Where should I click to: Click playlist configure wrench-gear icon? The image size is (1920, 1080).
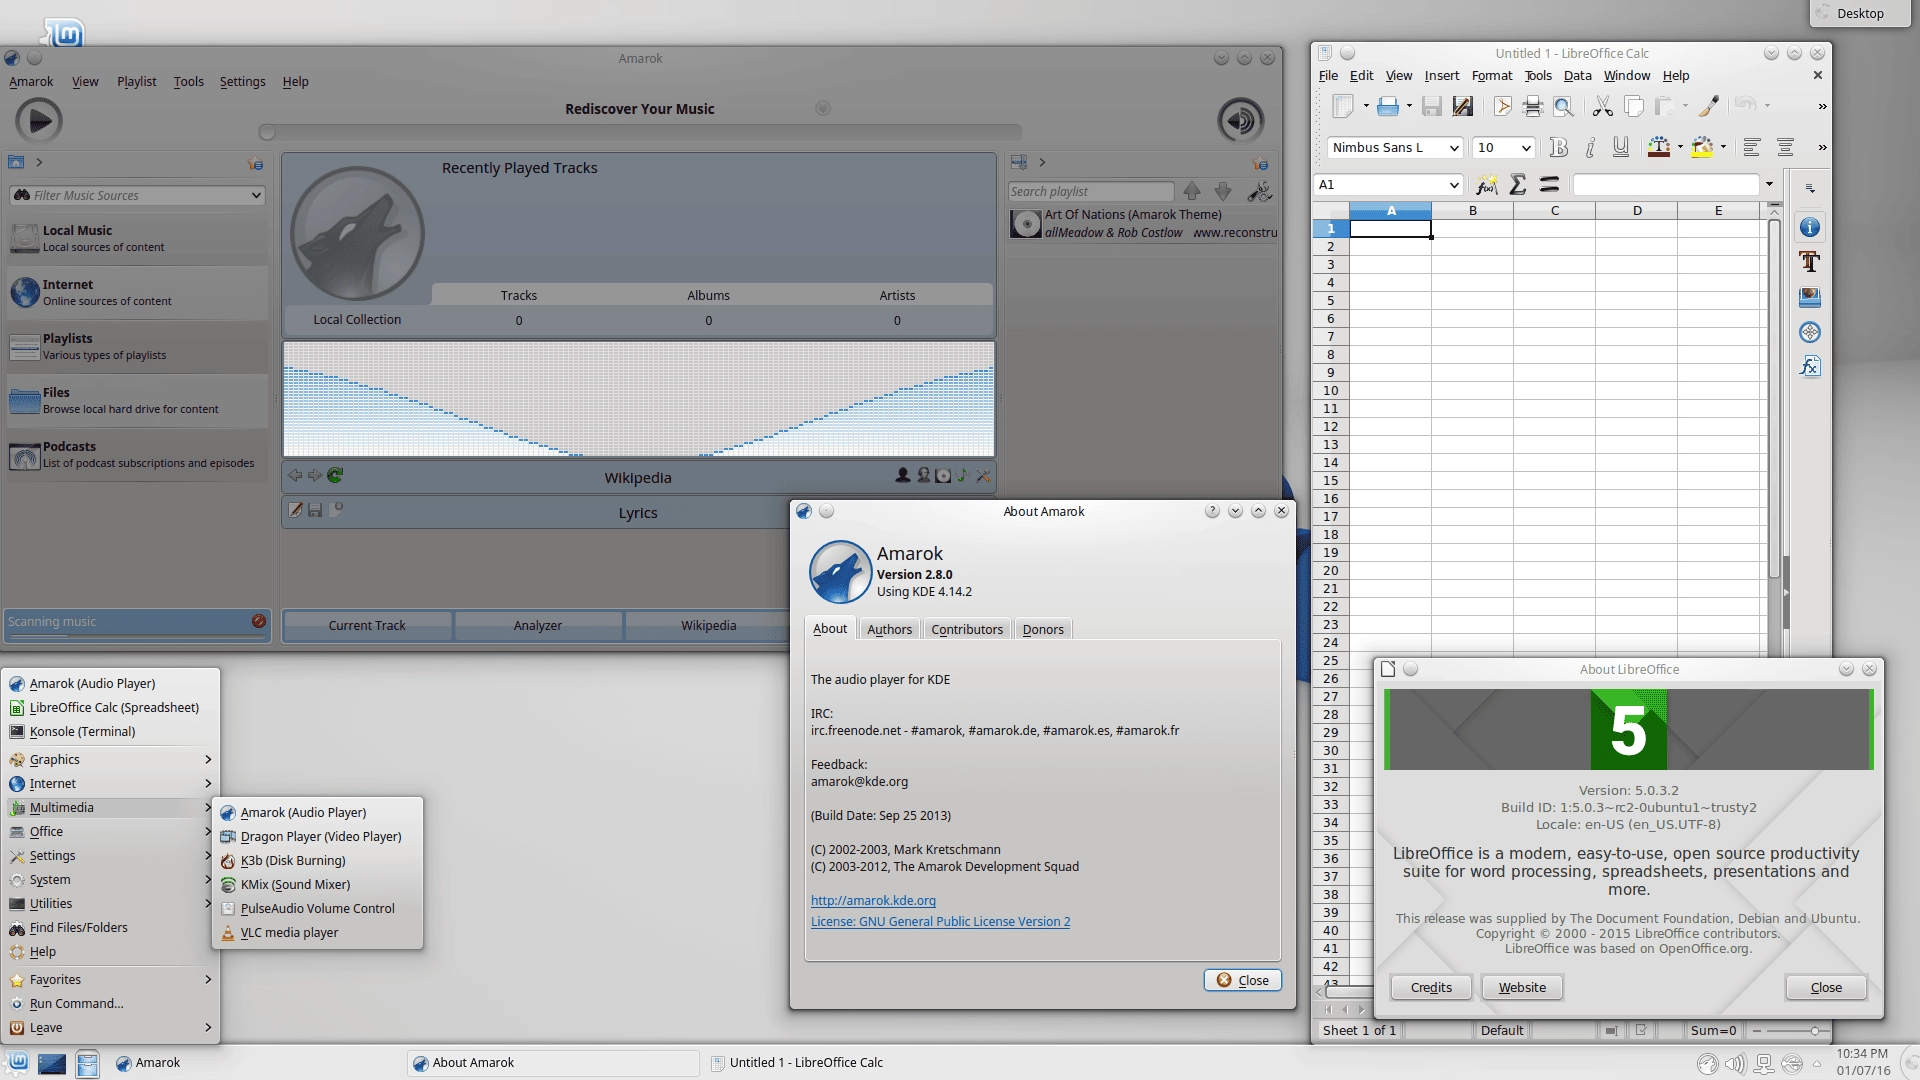(1260, 191)
